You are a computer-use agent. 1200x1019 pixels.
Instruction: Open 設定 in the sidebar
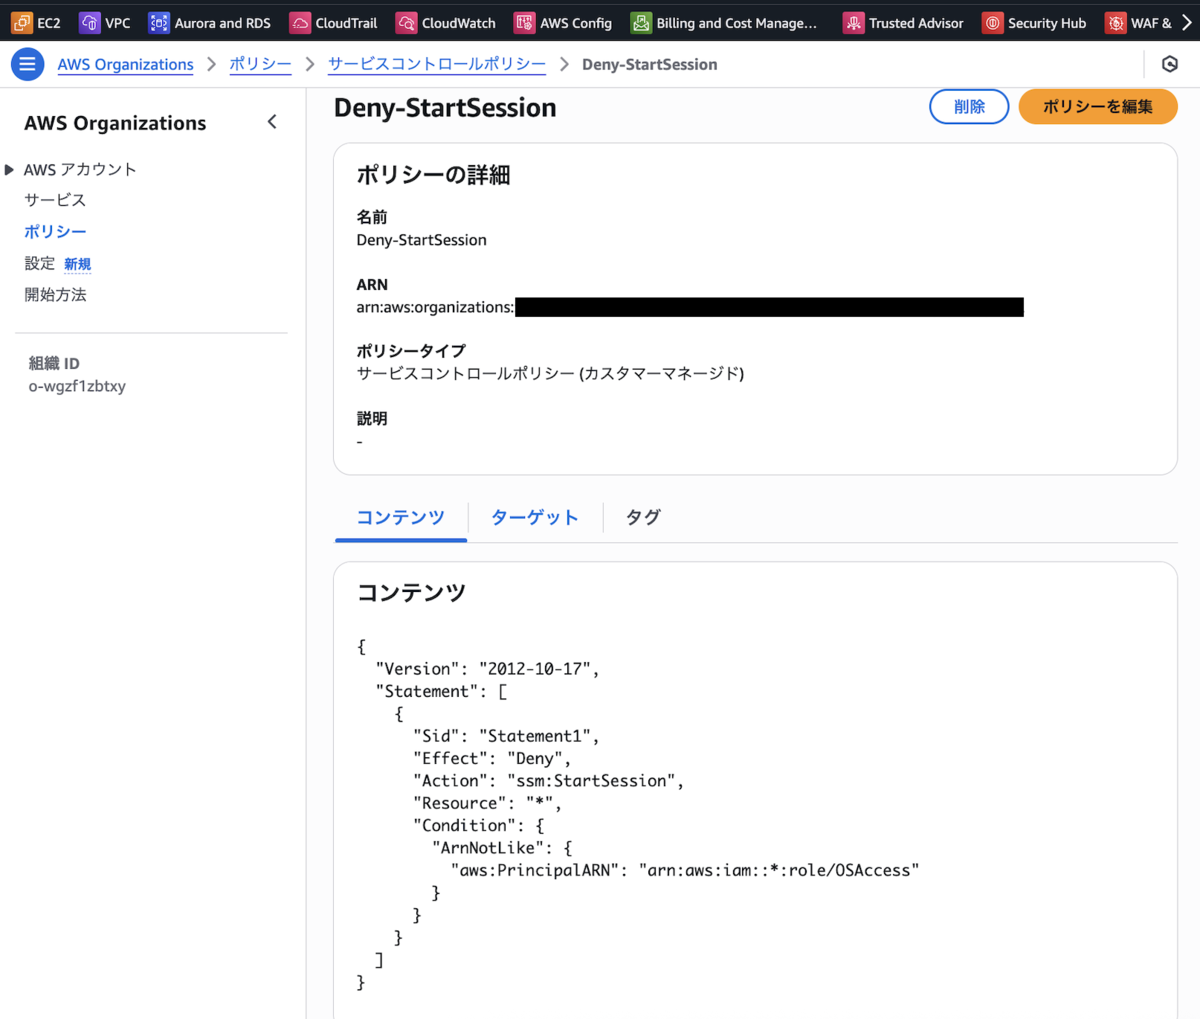[40, 263]
